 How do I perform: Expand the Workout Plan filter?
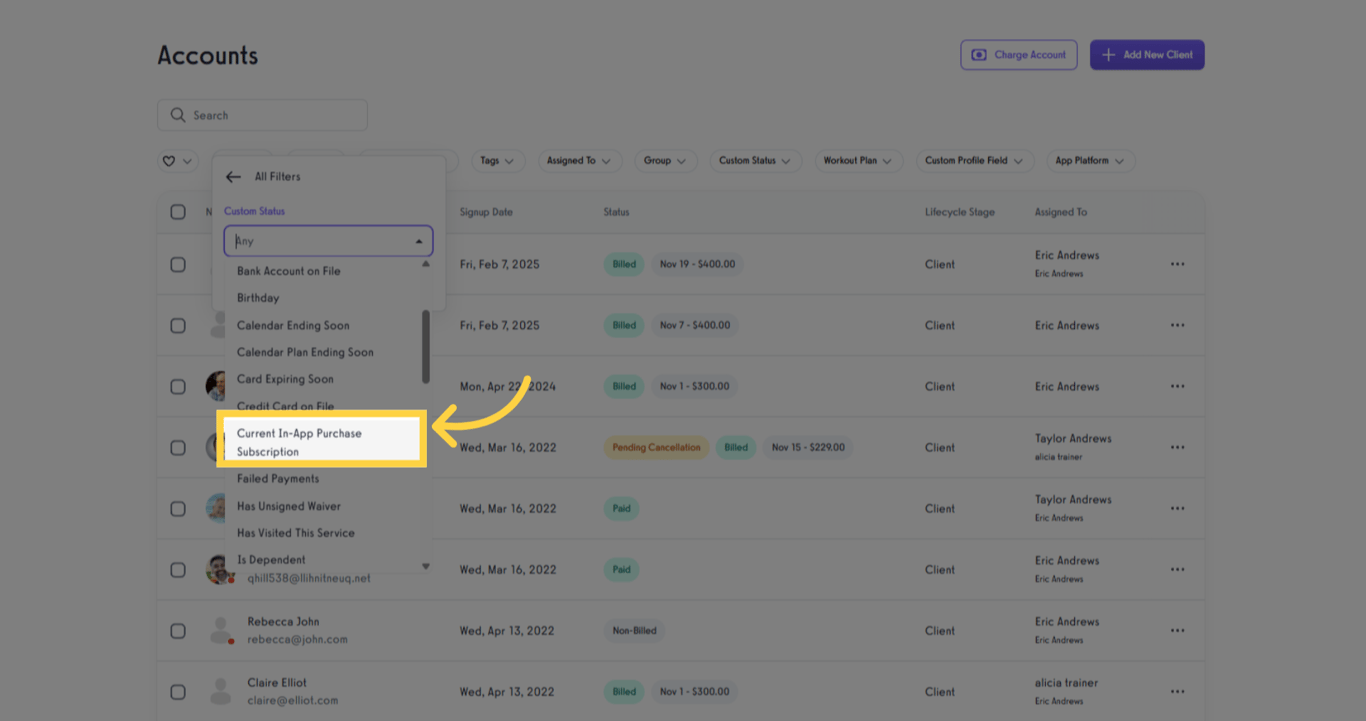[858, 160]
